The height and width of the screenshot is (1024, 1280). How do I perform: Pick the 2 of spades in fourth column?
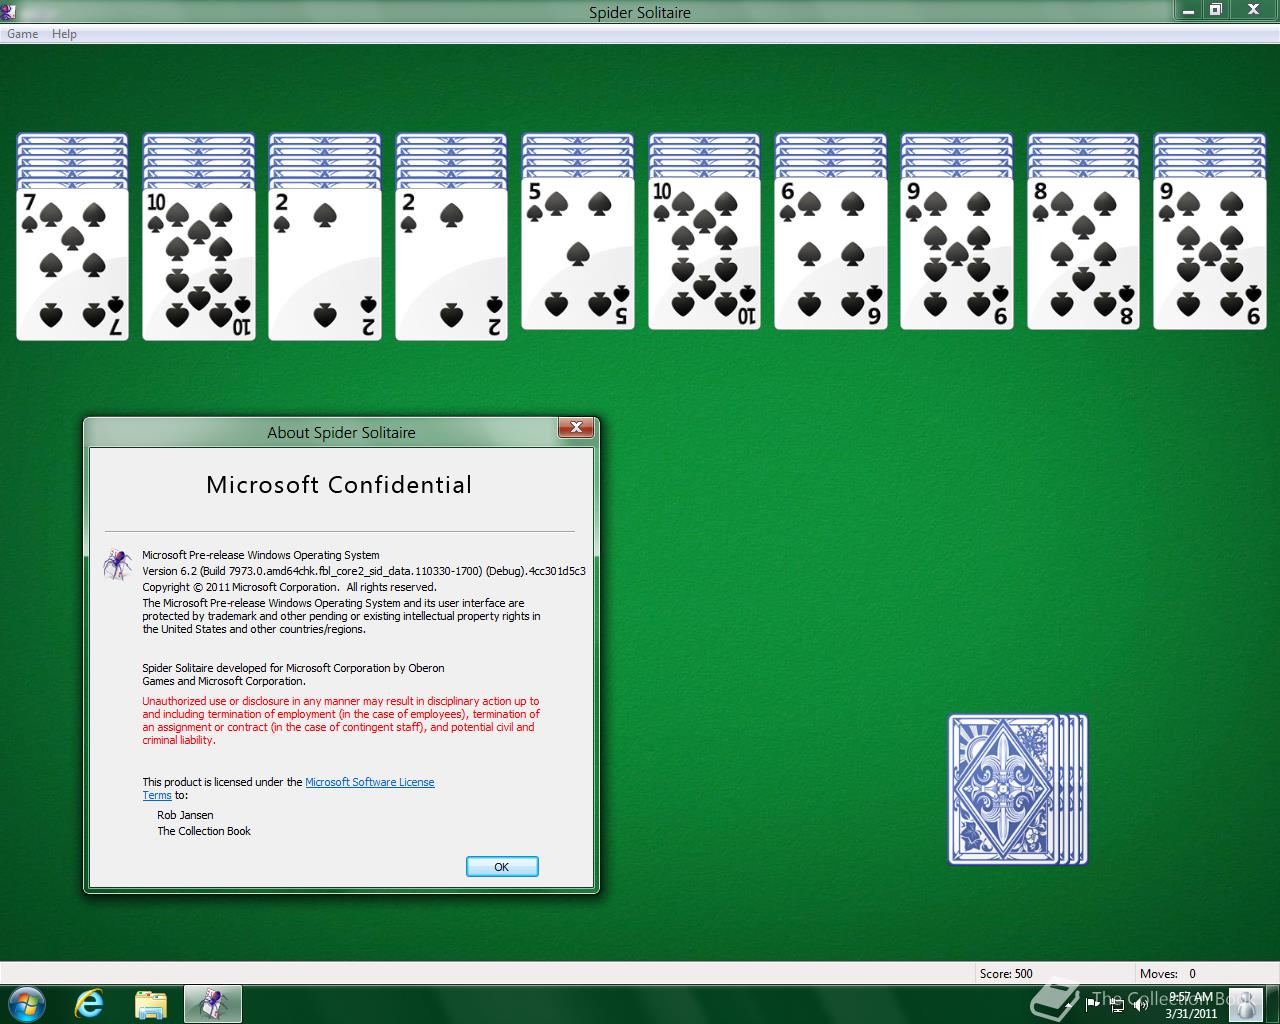451,264
